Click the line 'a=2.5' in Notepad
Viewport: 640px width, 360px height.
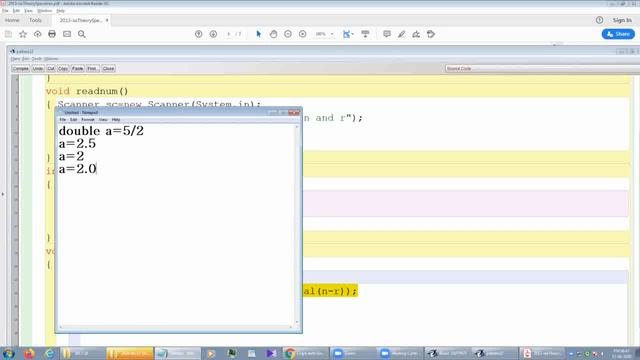tap(77, 144)
